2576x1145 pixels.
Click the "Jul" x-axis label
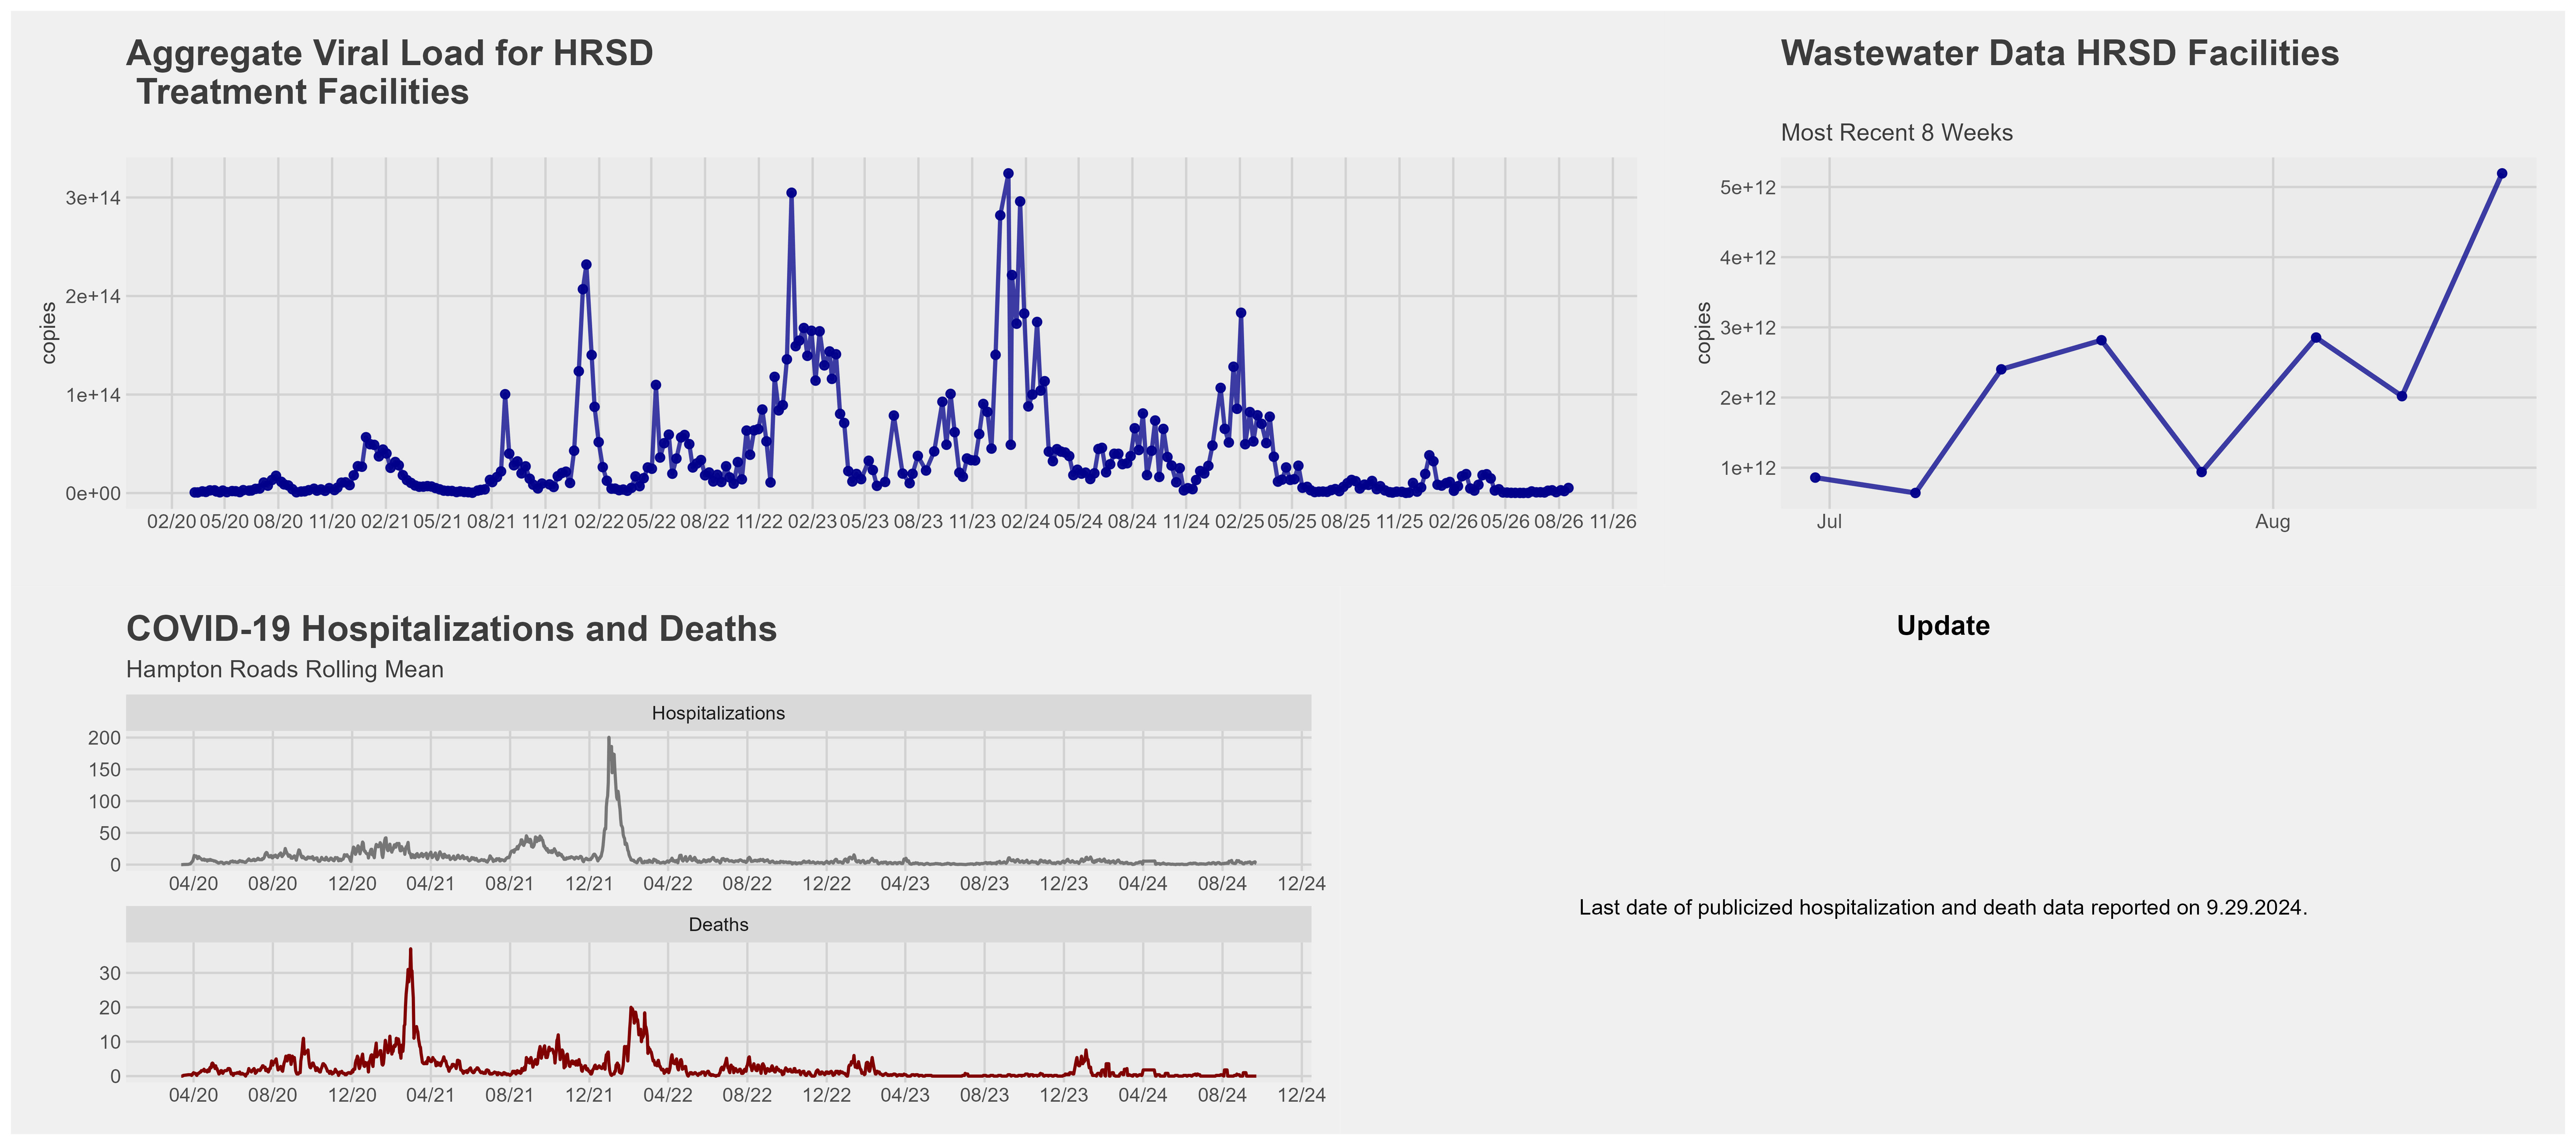(1829, 522)
